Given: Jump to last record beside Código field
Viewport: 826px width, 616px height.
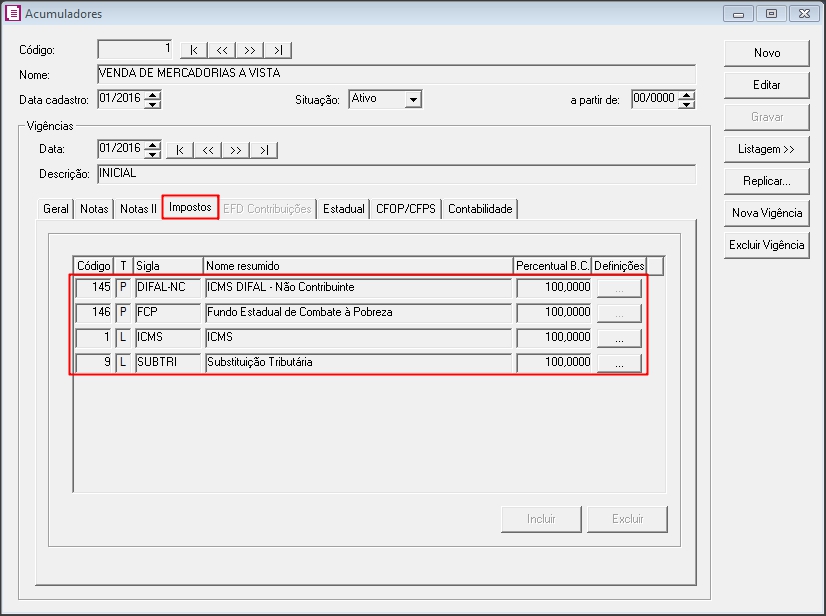Looking at the screenshot, I should [x=277, y=50].
